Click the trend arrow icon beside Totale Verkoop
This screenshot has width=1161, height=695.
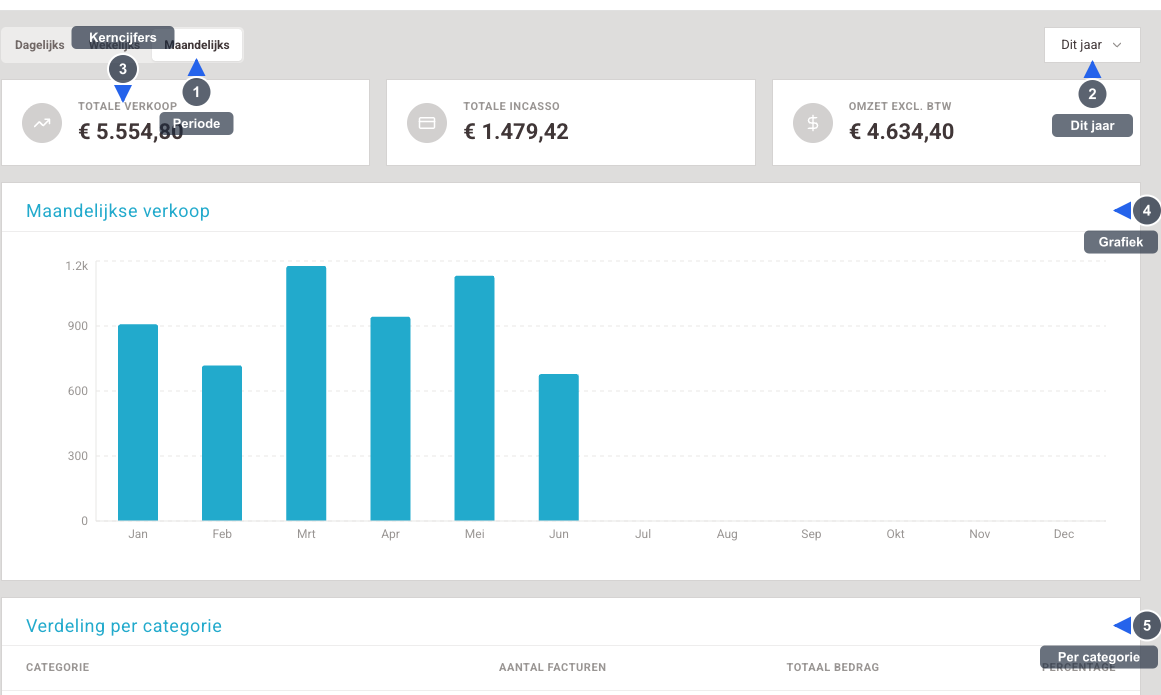click(x=42, y=123)
